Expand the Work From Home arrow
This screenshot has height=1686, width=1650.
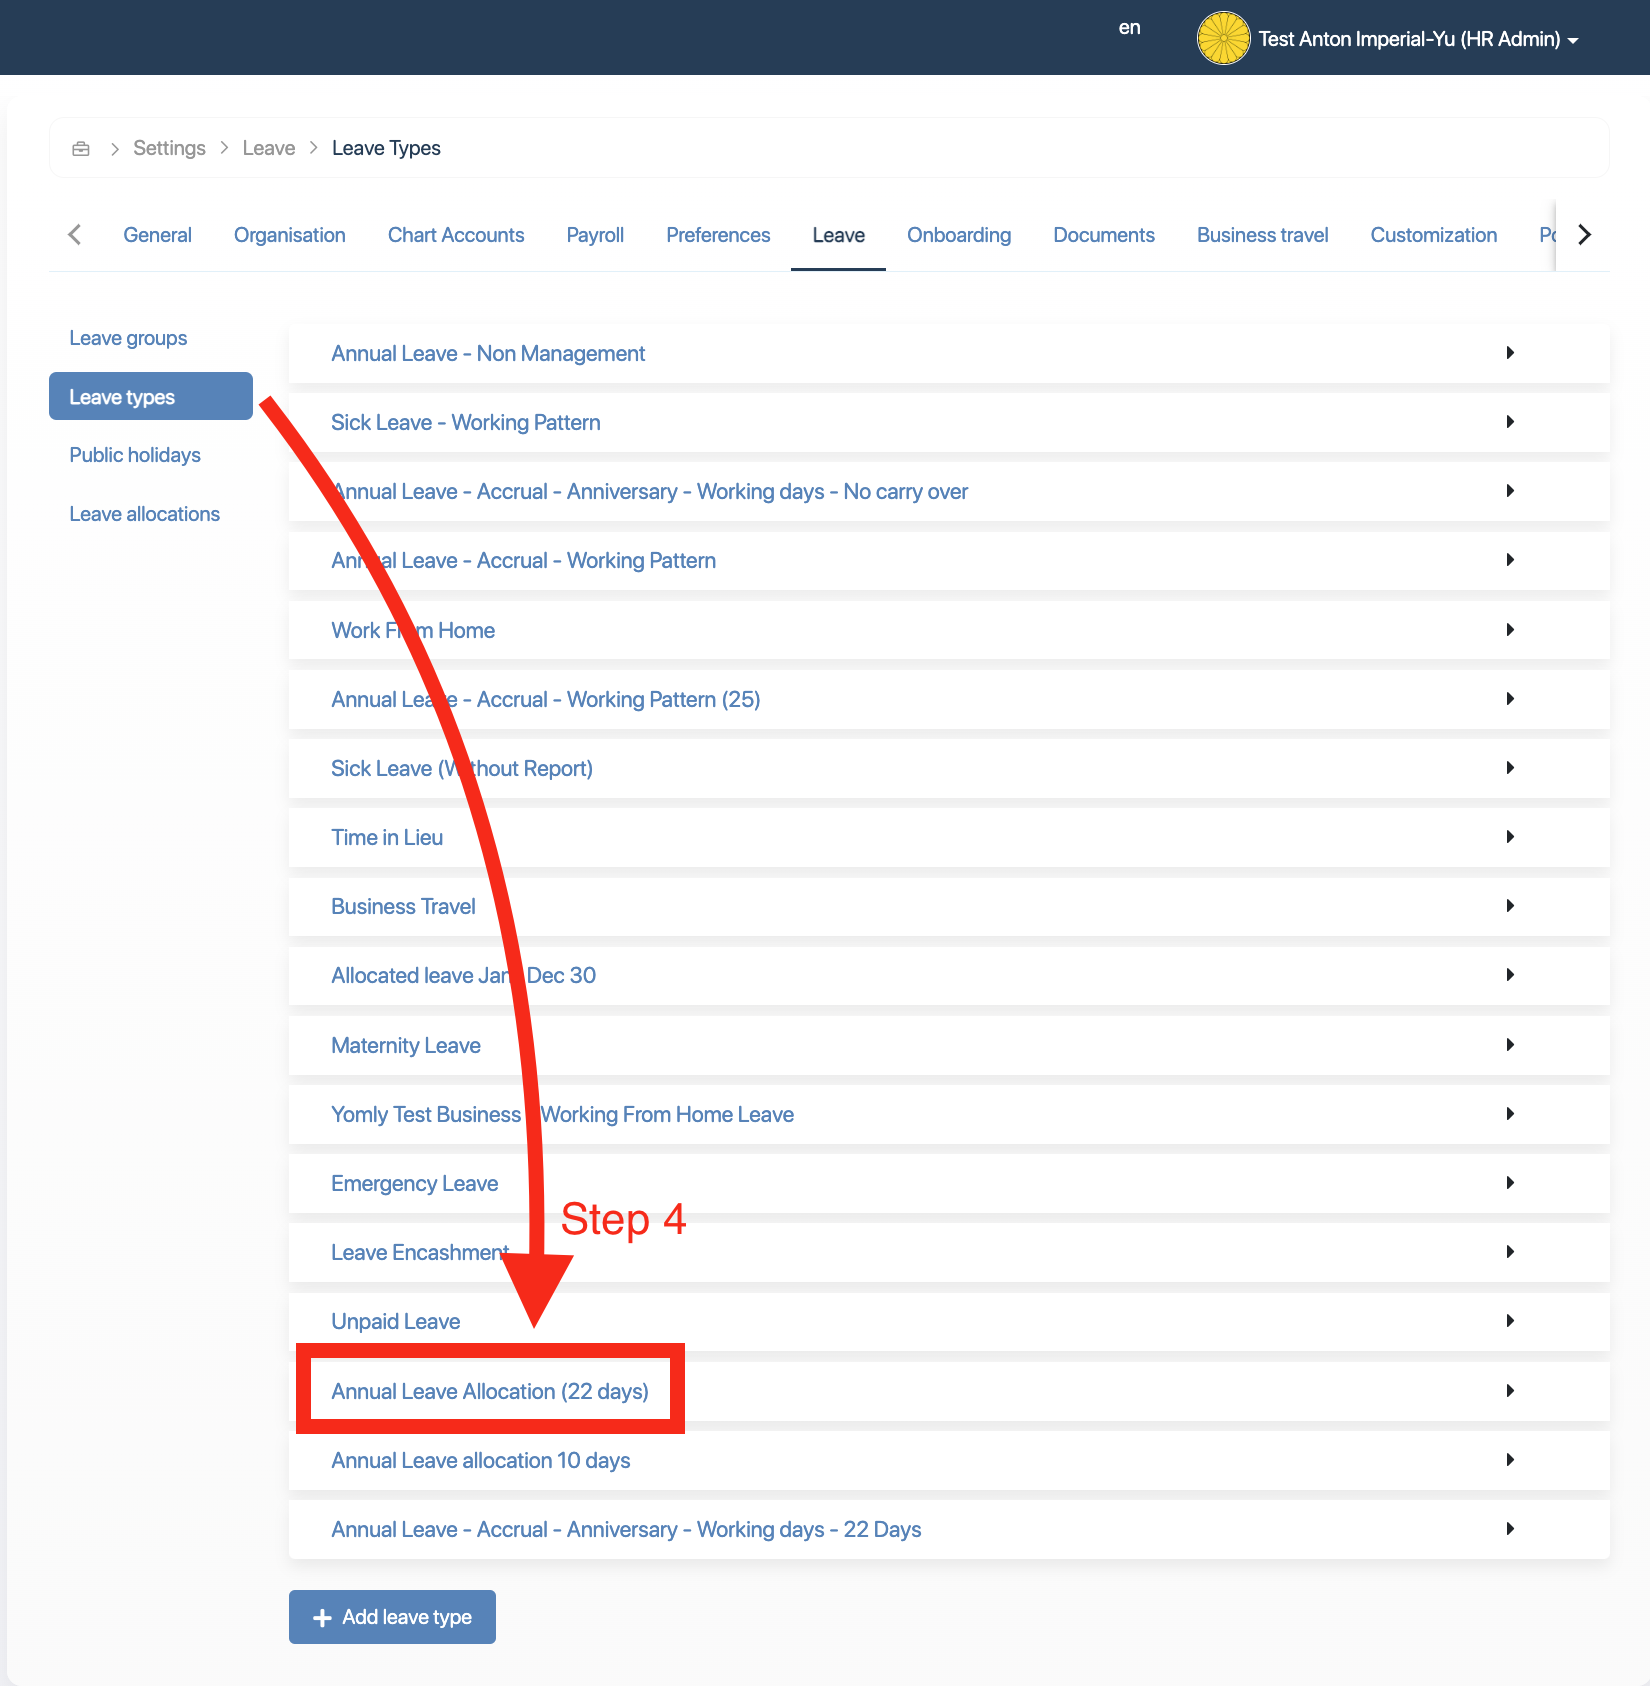click(1509, 630)
